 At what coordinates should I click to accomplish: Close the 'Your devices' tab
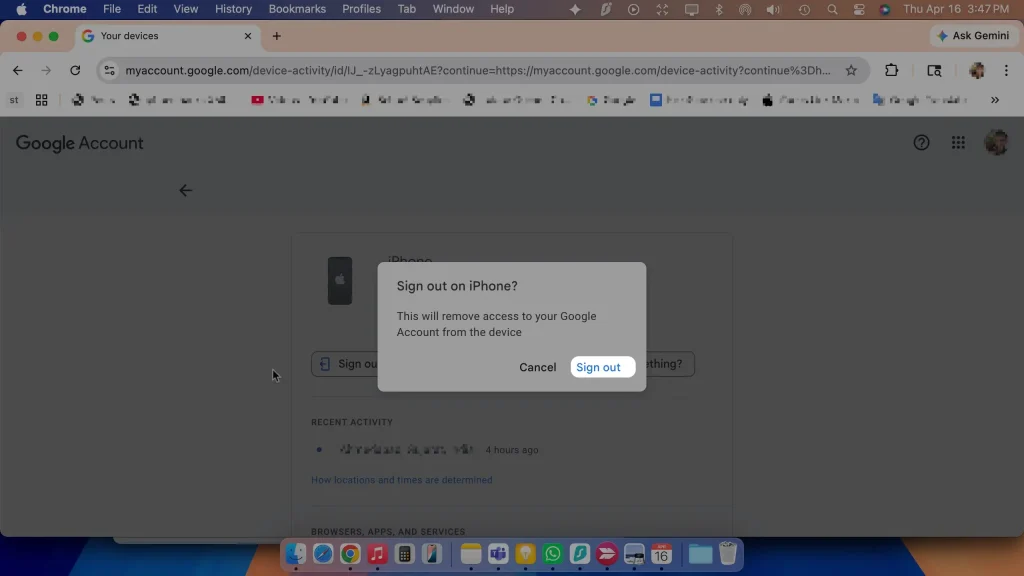248,36
